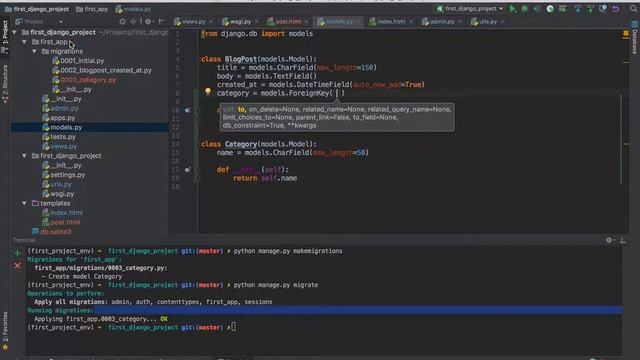Open post.html under templates
The height and width of the screenshot is (360, 640).
61,222
